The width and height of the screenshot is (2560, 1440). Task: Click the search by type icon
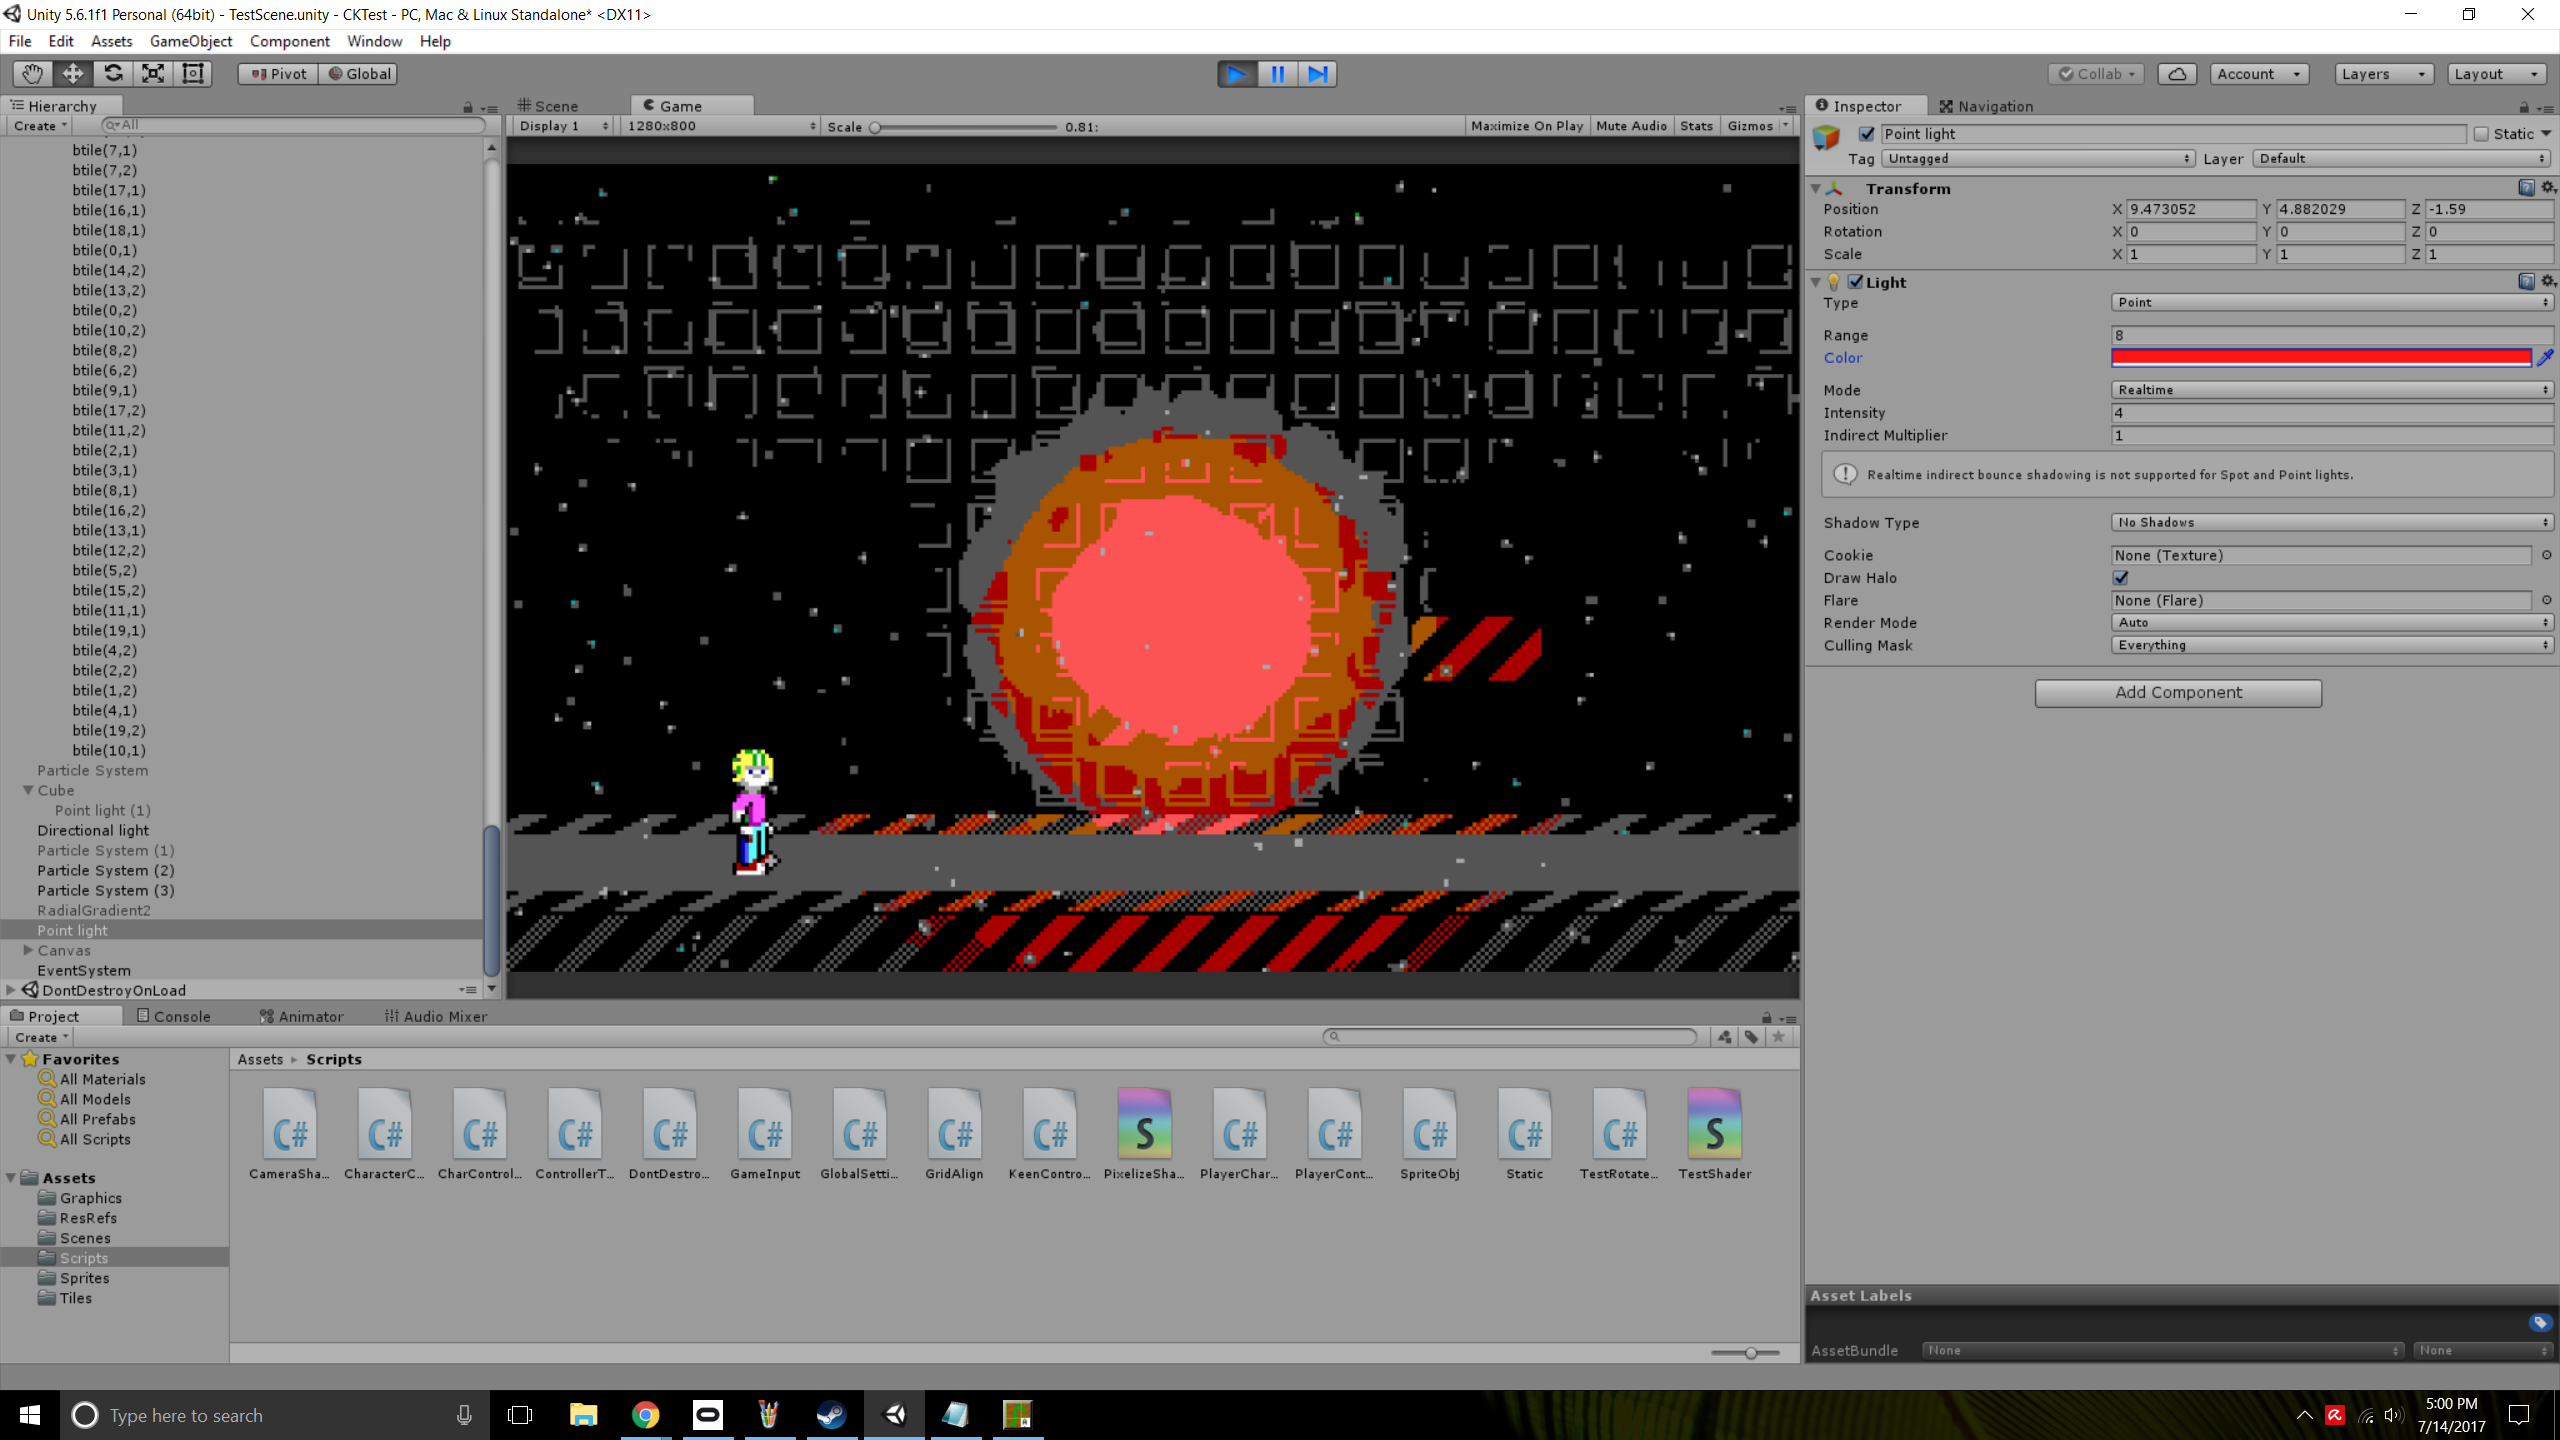click(x=1725, y=1037)
